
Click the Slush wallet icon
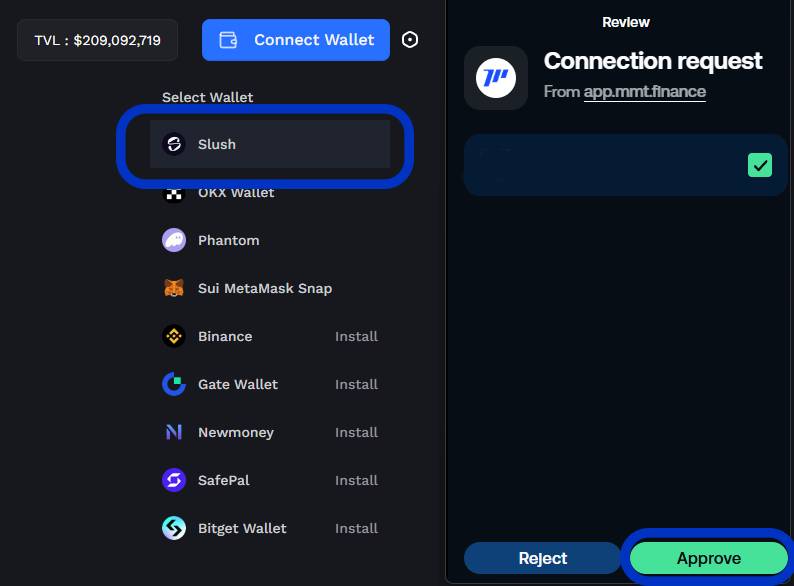click(x=174, y=144)
